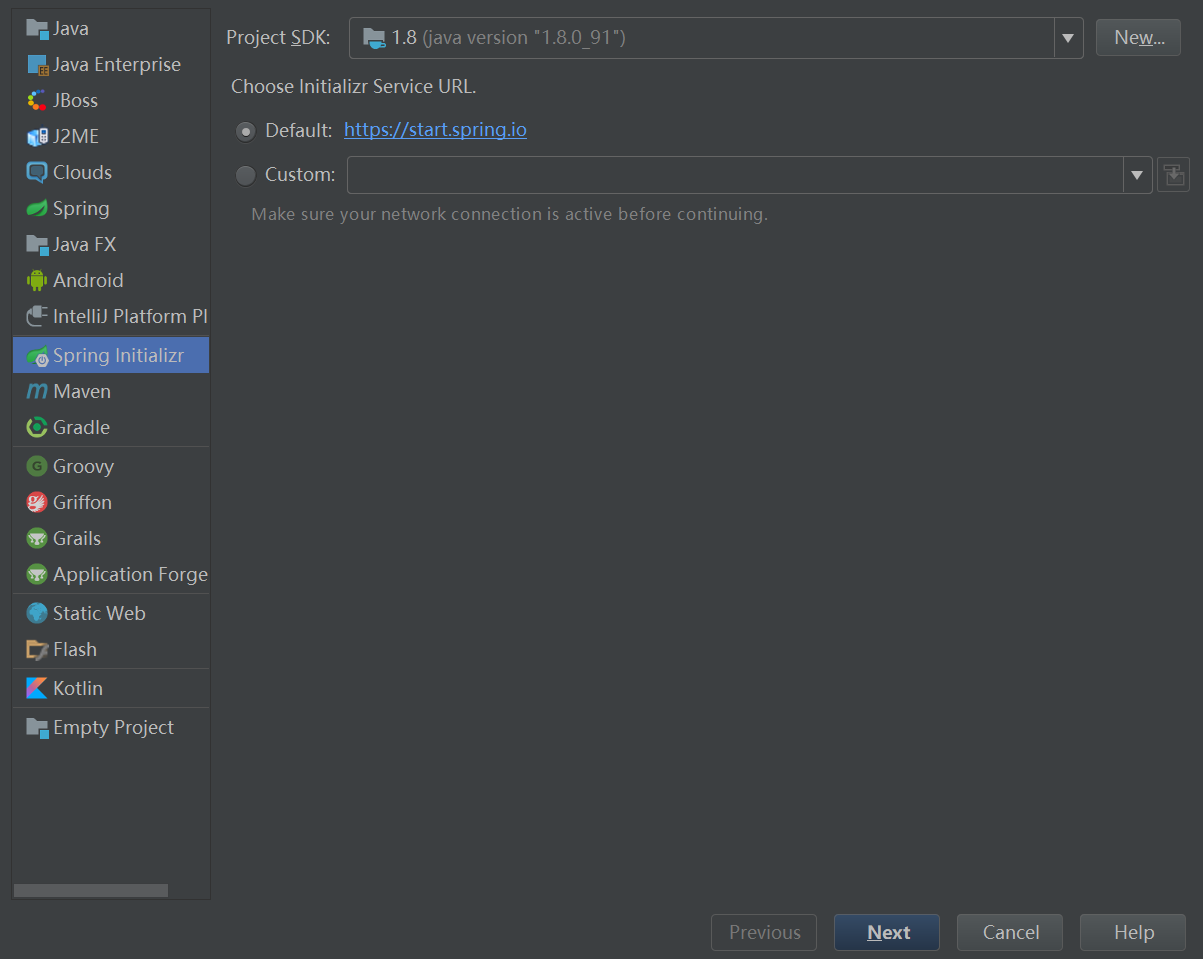
Task: Select Empty Project from the list
Action: point(112,727)
